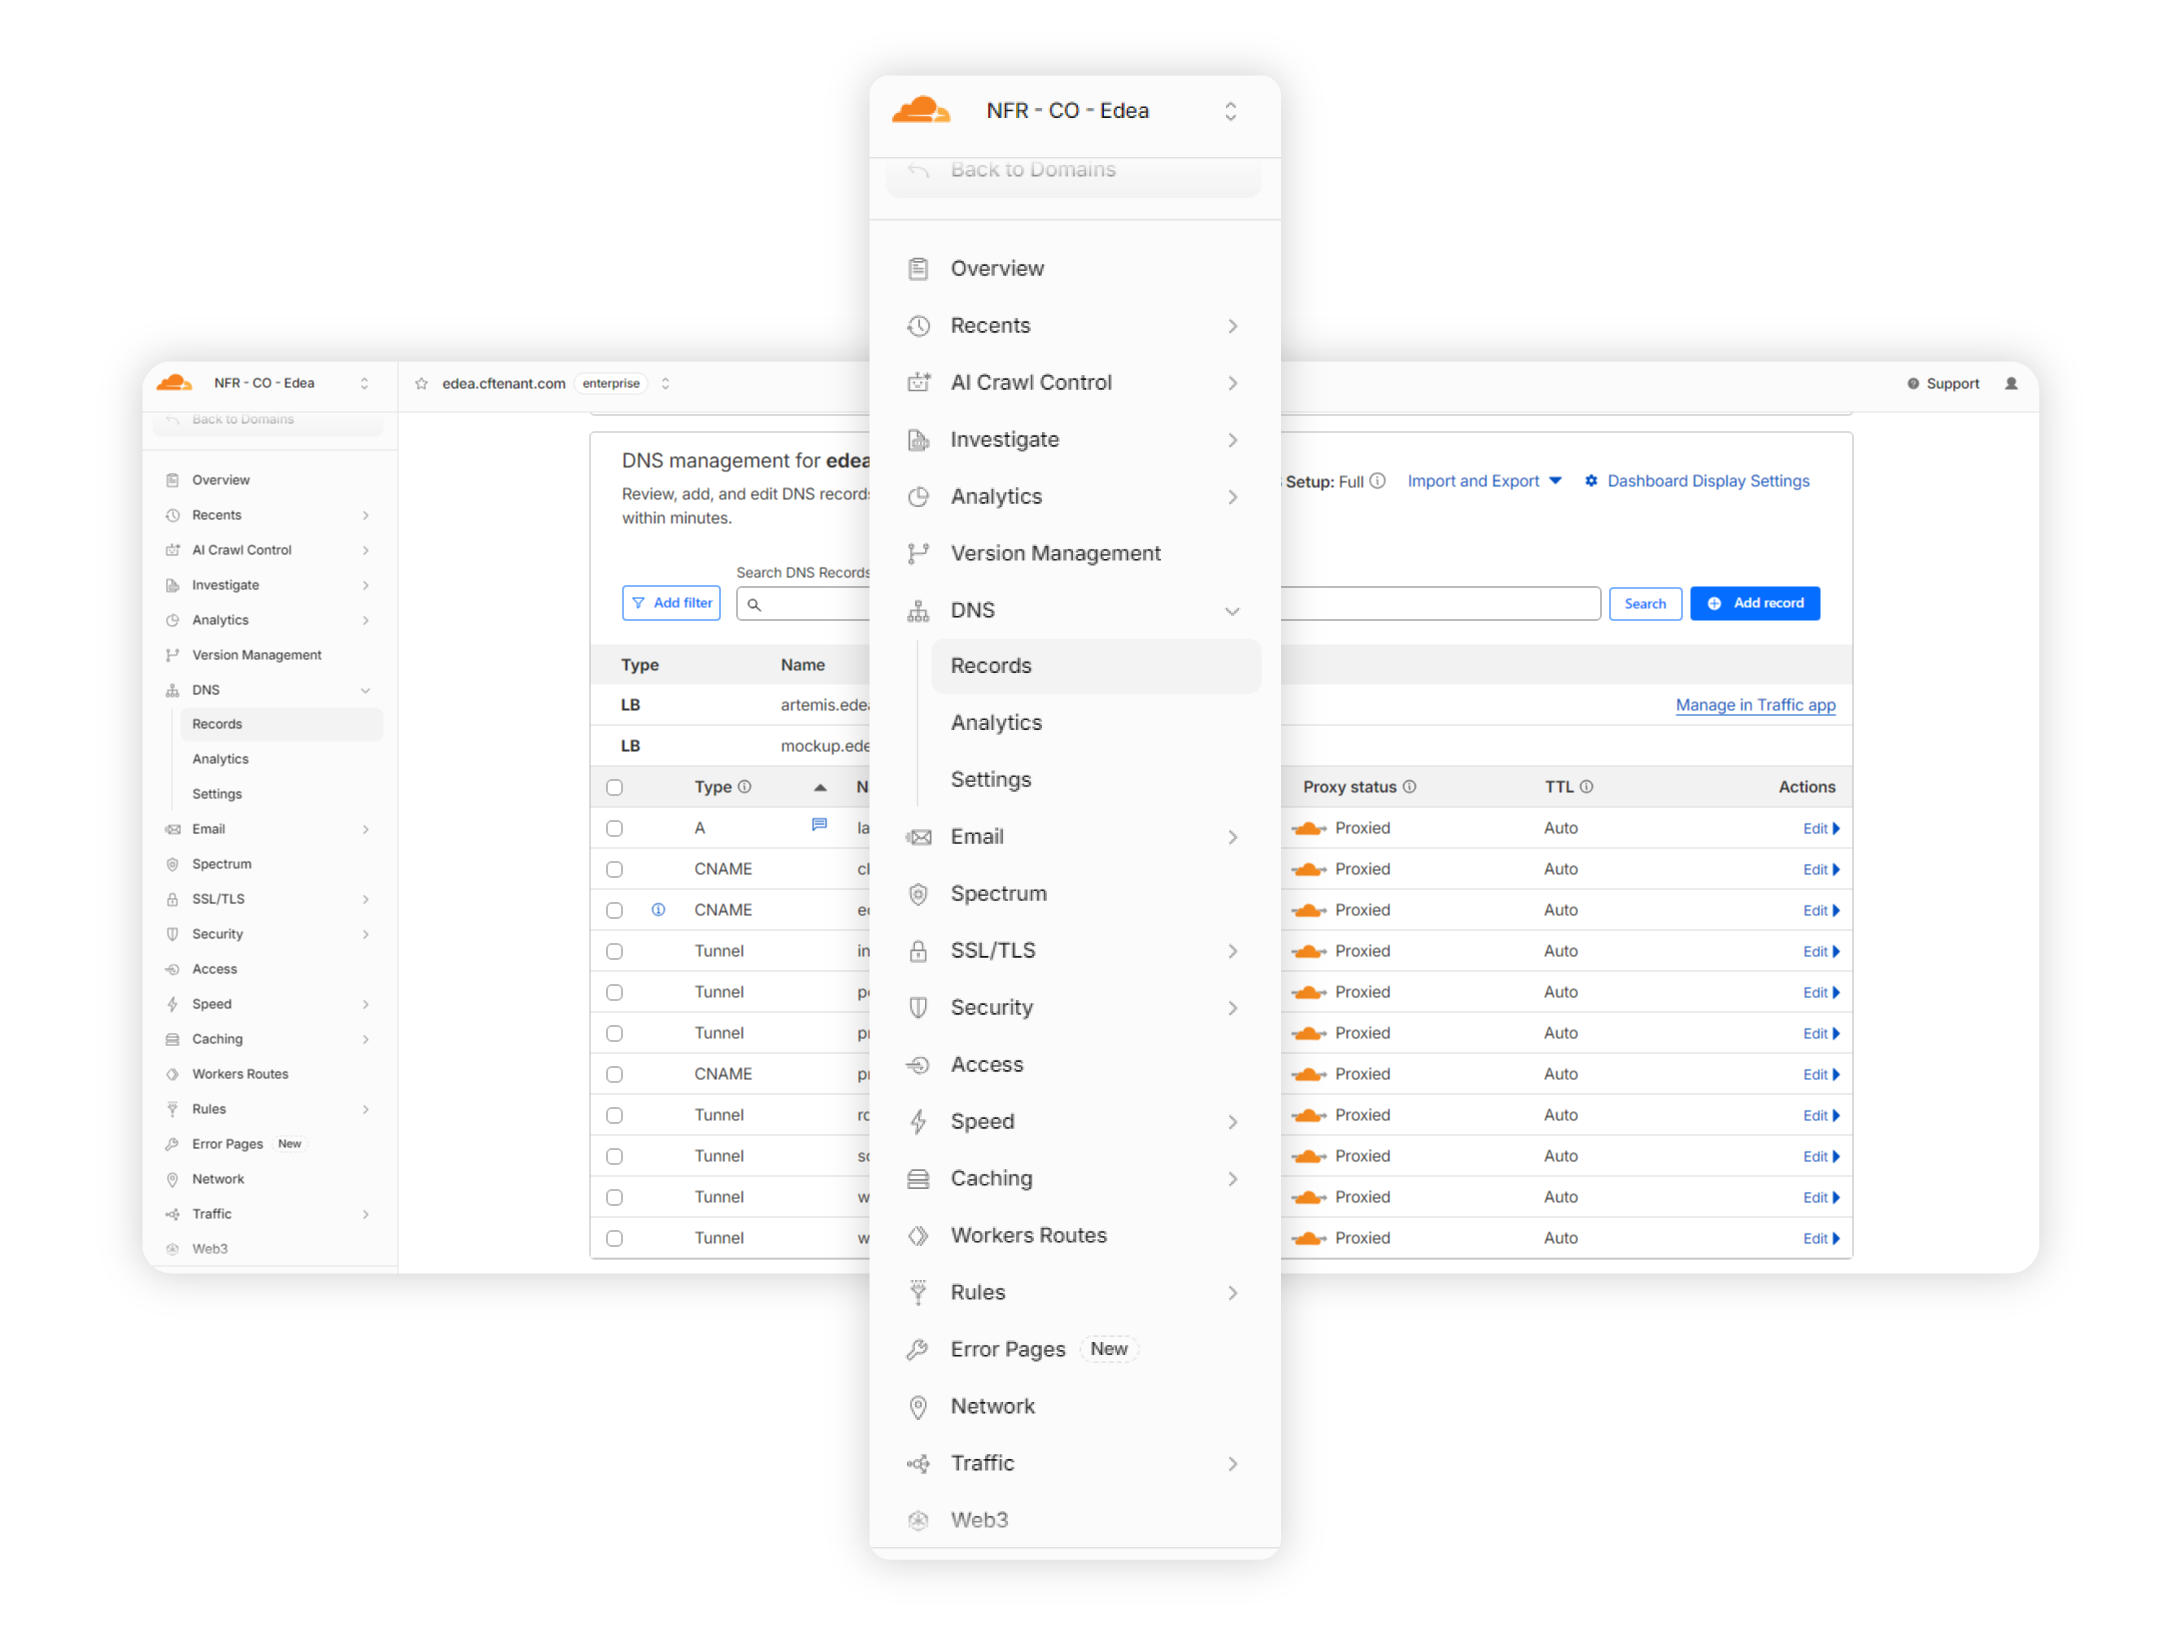Click DNS network icon in enlarged sidebar
Viewport: 2181px width, 1634px height.
coord(918,611)
